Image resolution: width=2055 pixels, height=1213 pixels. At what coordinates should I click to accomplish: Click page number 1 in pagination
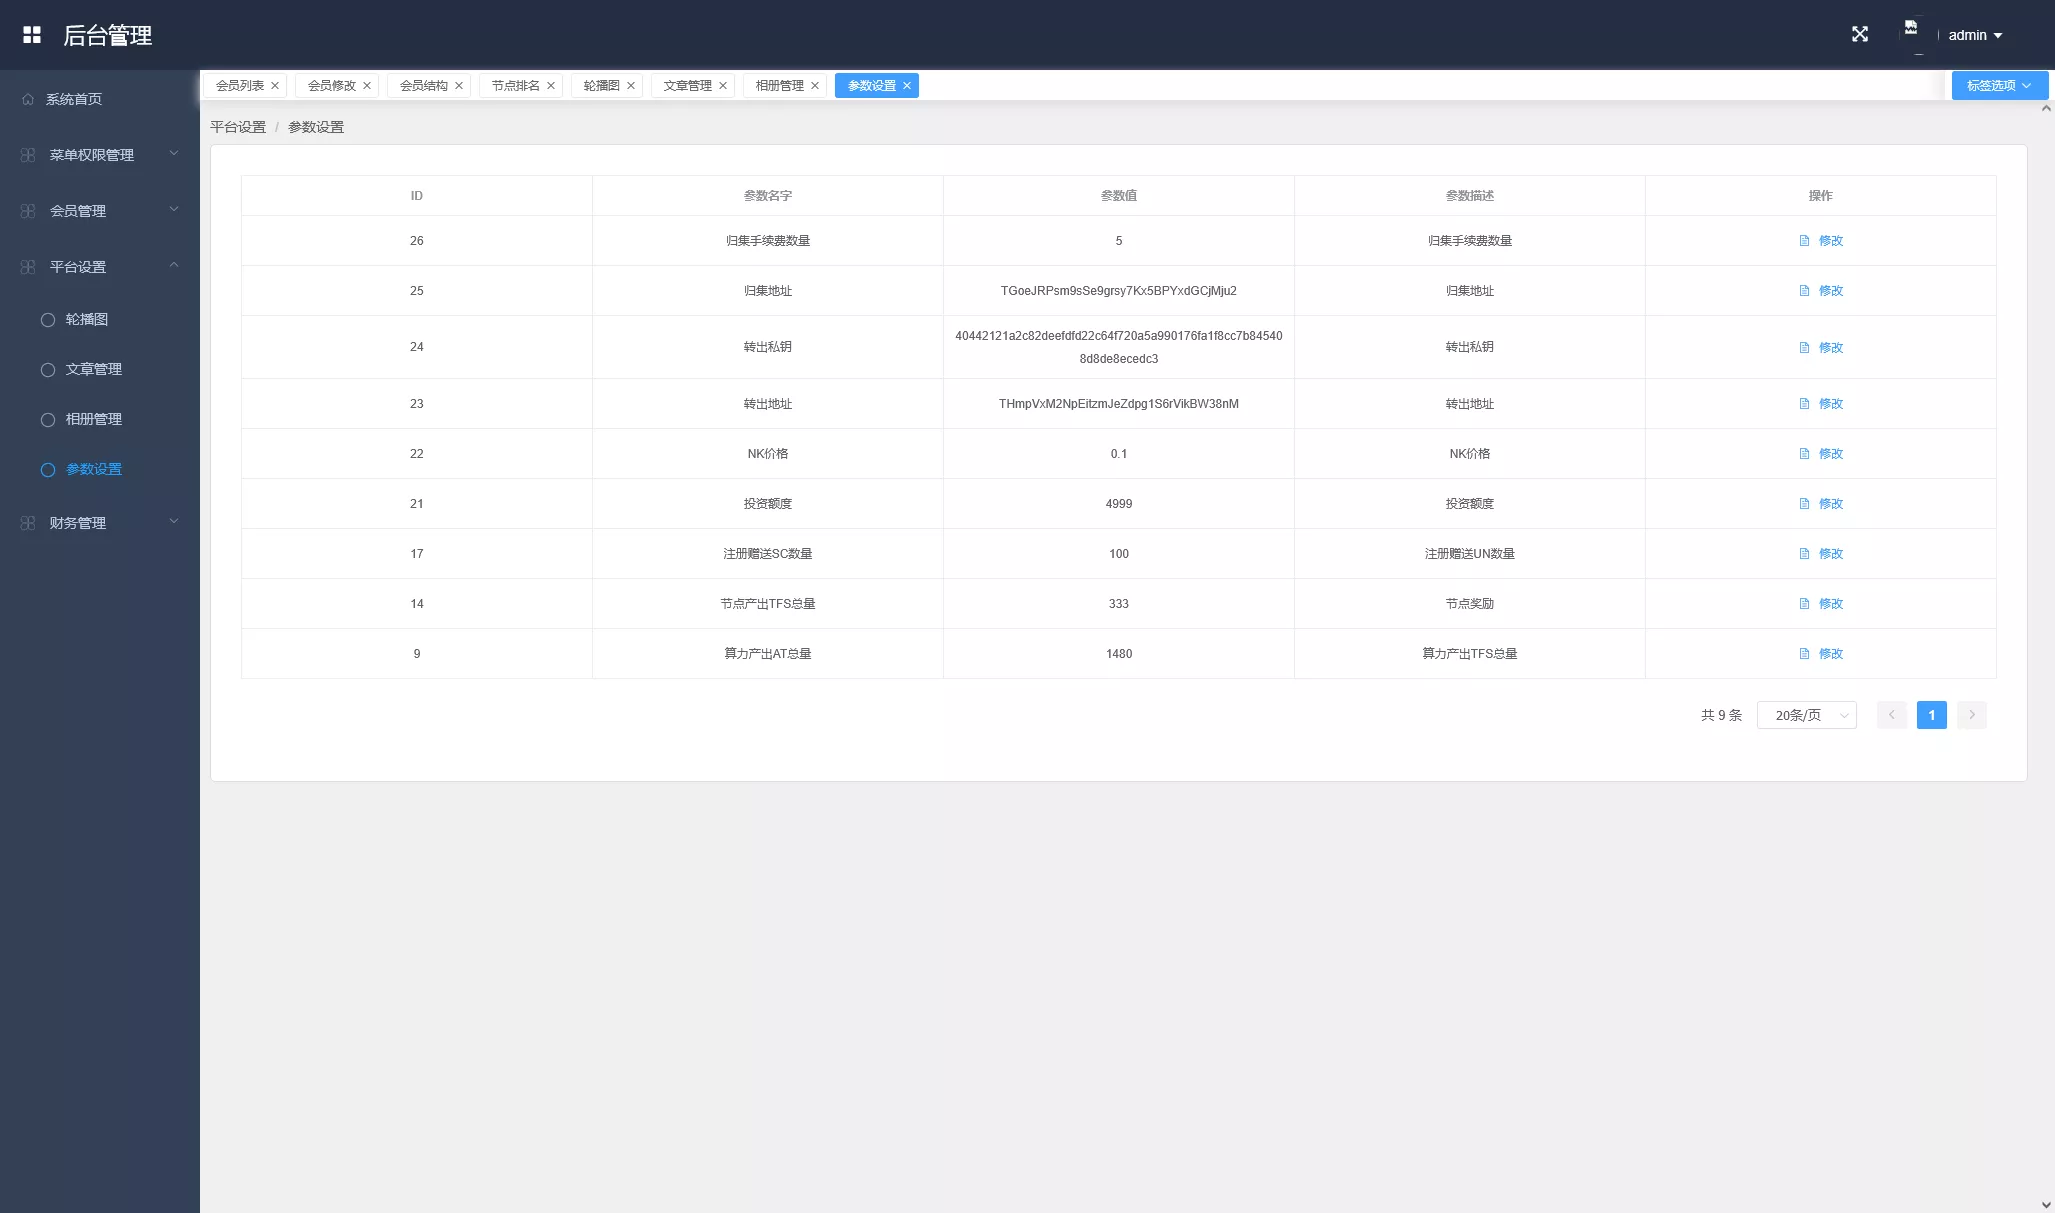(1931, 715)
